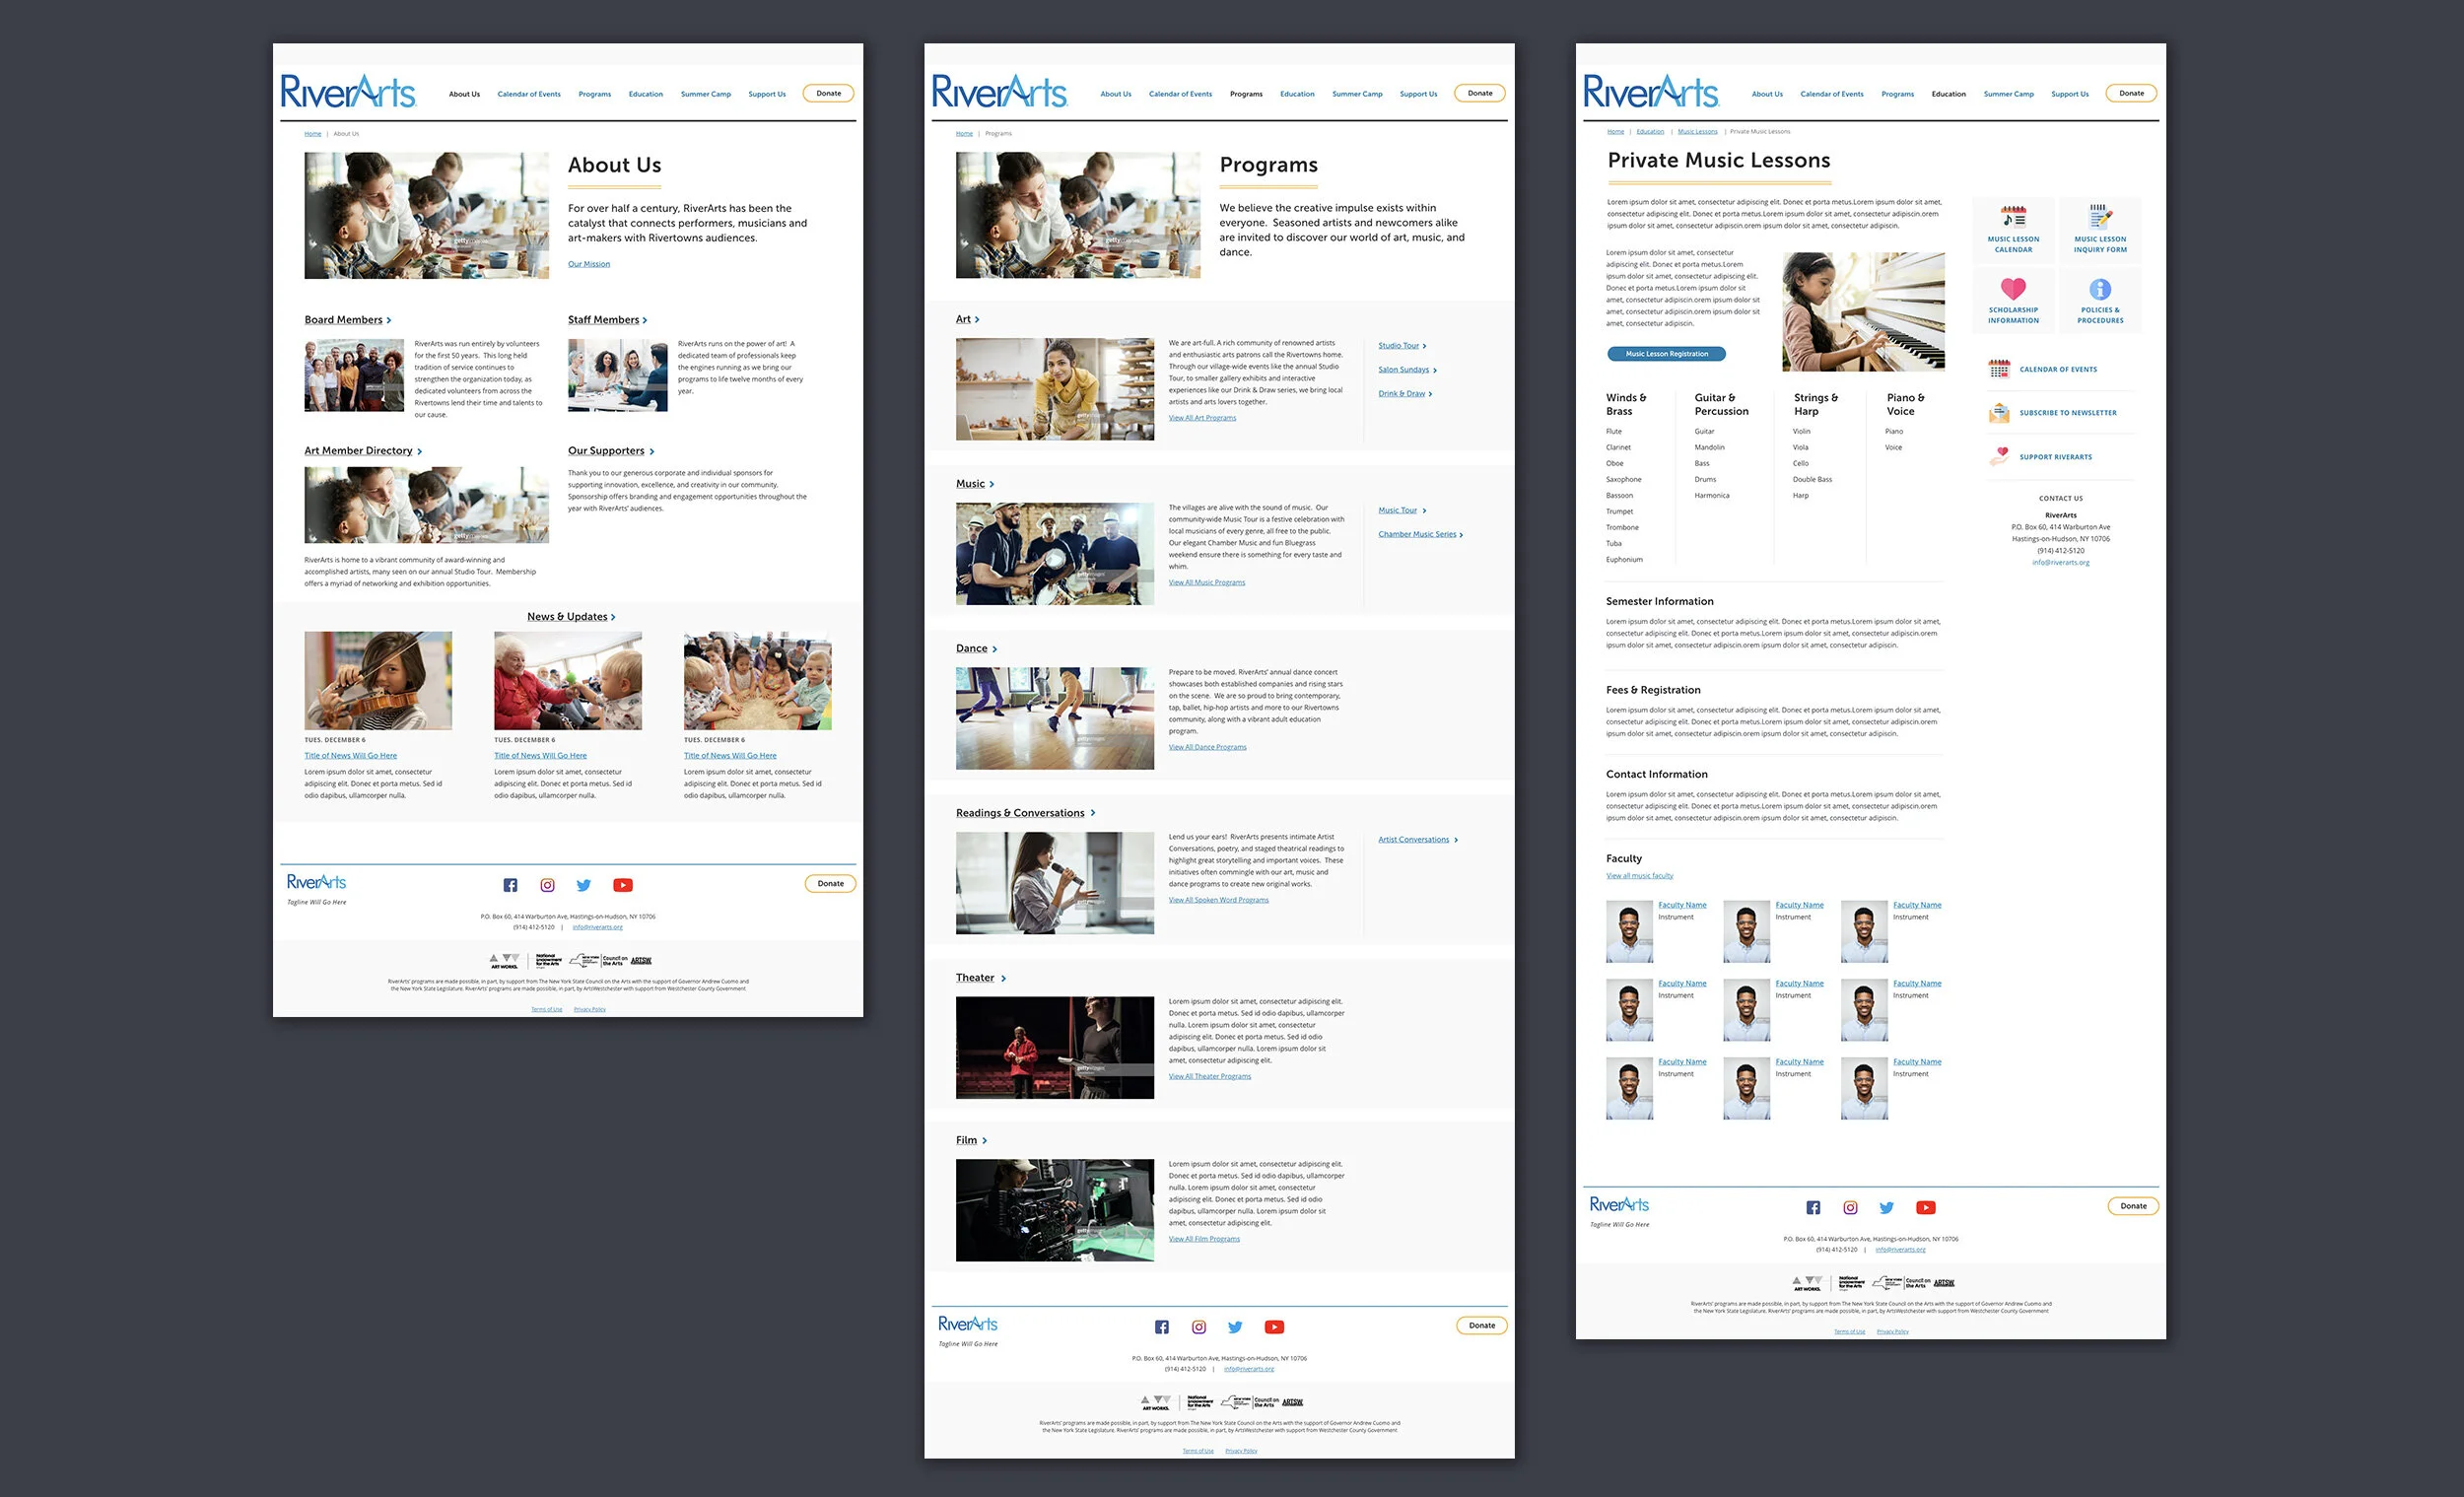Click the YouTube icon in Programs page footer
The width and height of the screenshot is (2464, 1497).
pos(1273,1327)
